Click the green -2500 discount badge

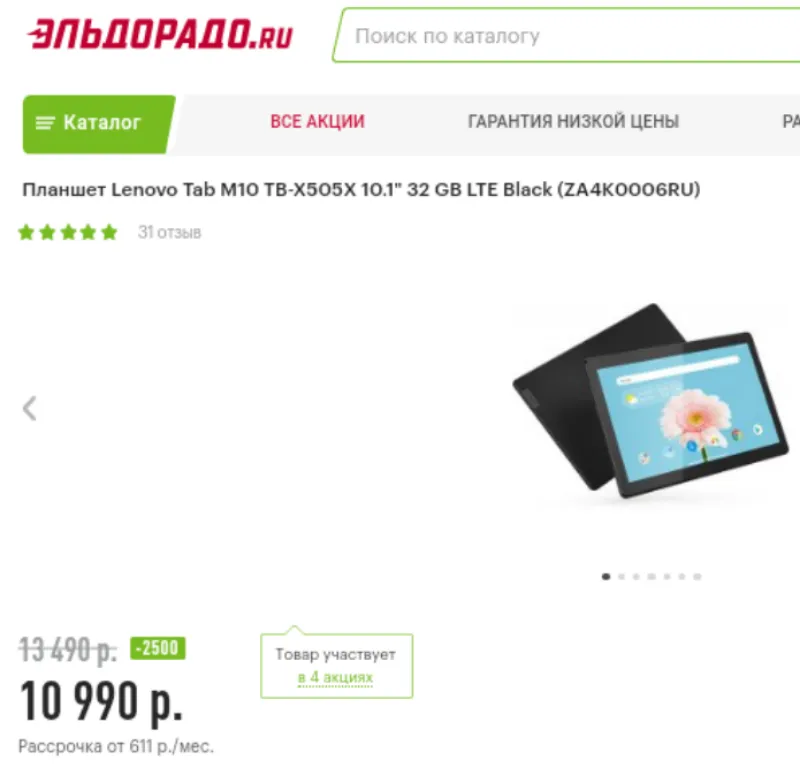[158, 648]
